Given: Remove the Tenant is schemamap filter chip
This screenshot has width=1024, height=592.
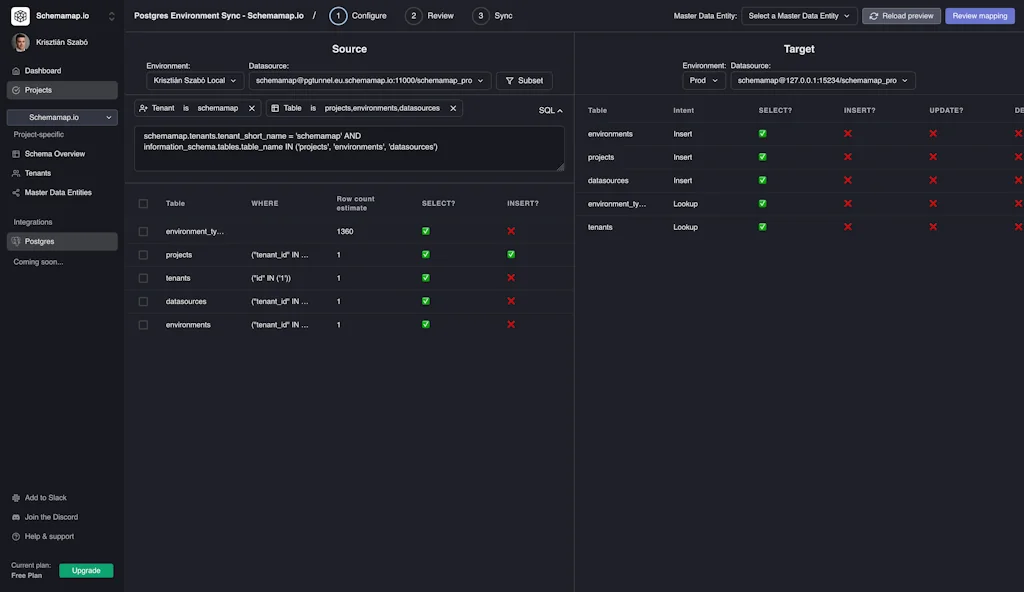Looking at the screenshot, I should tap(251, 107).
